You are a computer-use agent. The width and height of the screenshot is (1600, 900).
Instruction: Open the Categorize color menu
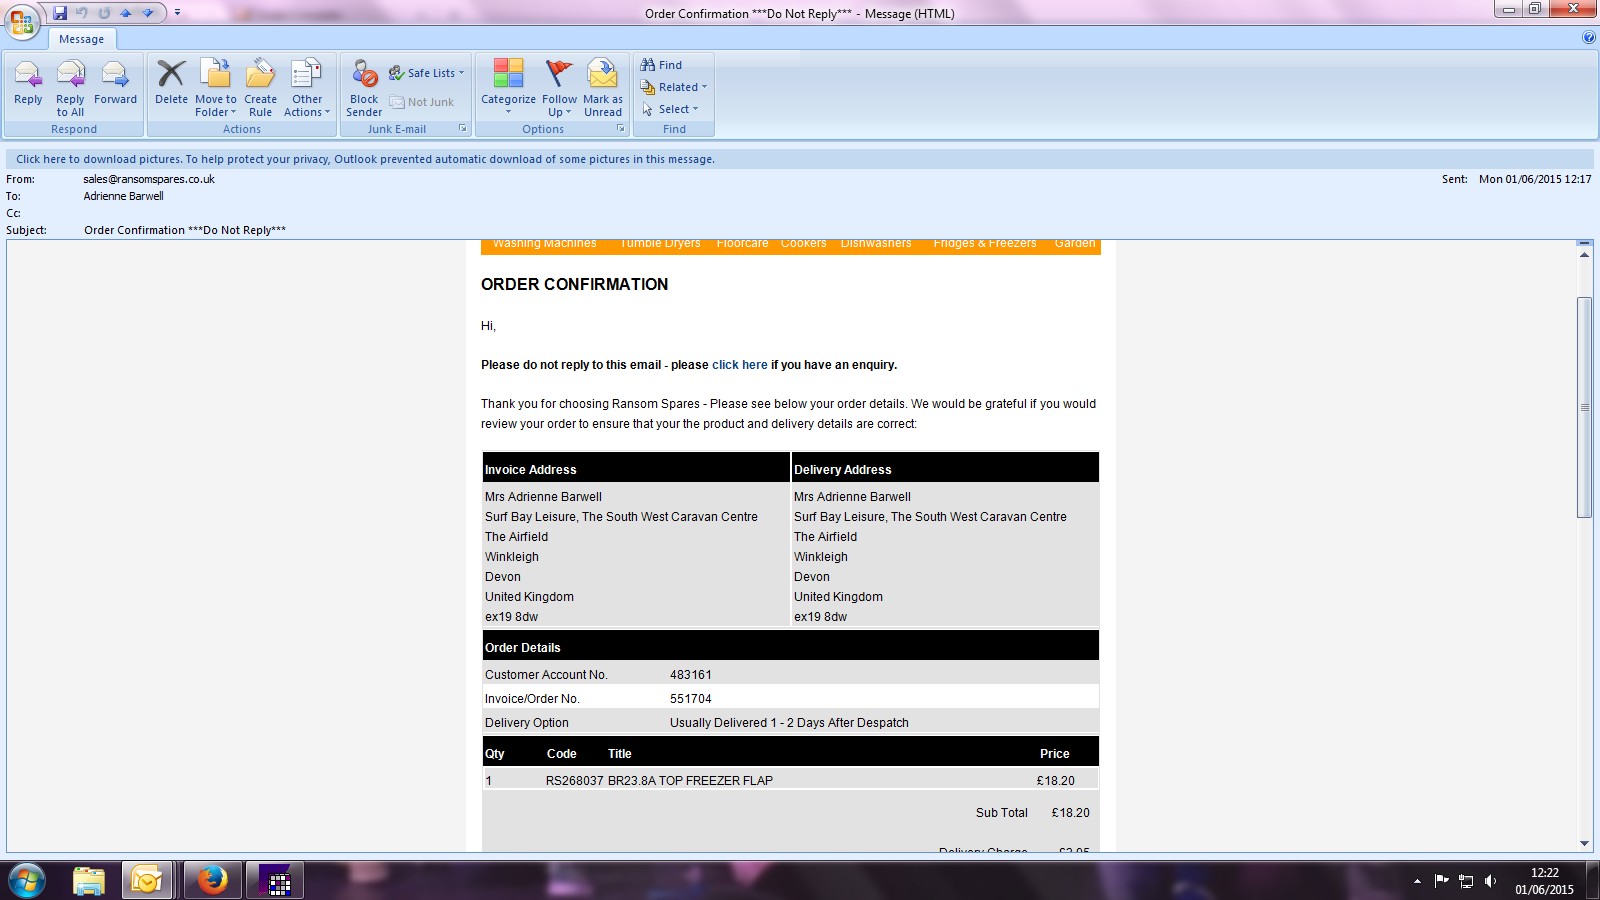[x=508, y=87]
